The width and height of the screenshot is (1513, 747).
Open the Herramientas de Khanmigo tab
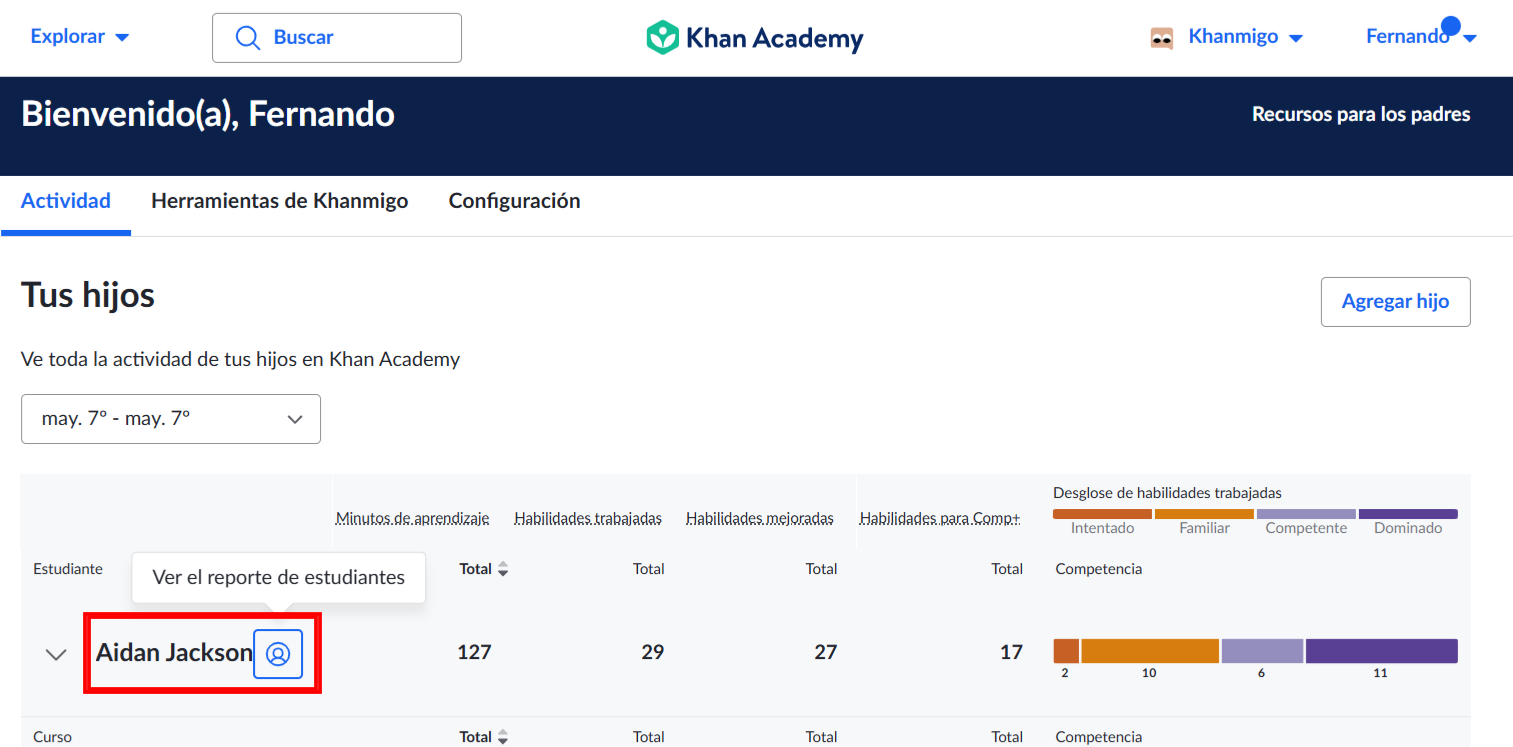click(280, 201)
